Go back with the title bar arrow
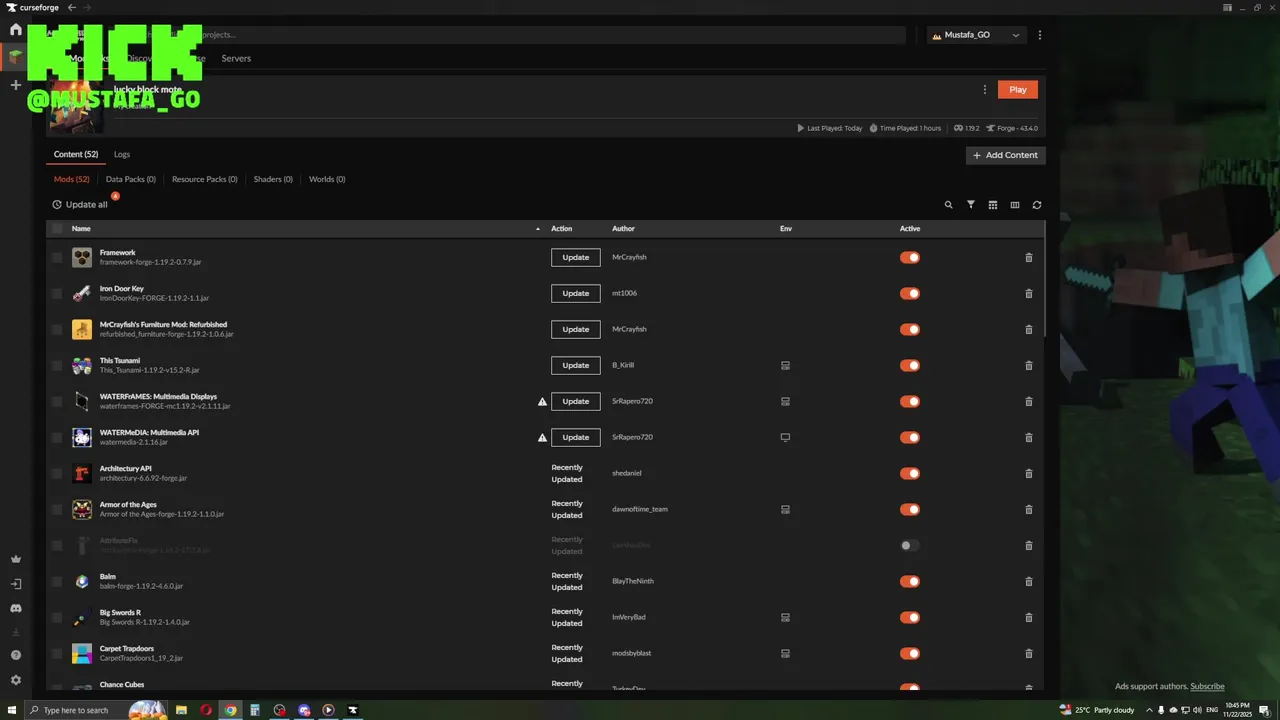Screen dimensions: 1280x720 (x=71, y=8)
